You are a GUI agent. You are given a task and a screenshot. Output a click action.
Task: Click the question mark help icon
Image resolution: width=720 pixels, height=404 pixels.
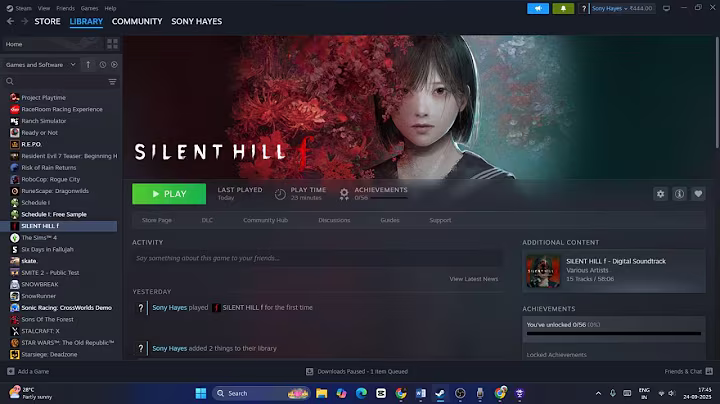click(583, 8)
